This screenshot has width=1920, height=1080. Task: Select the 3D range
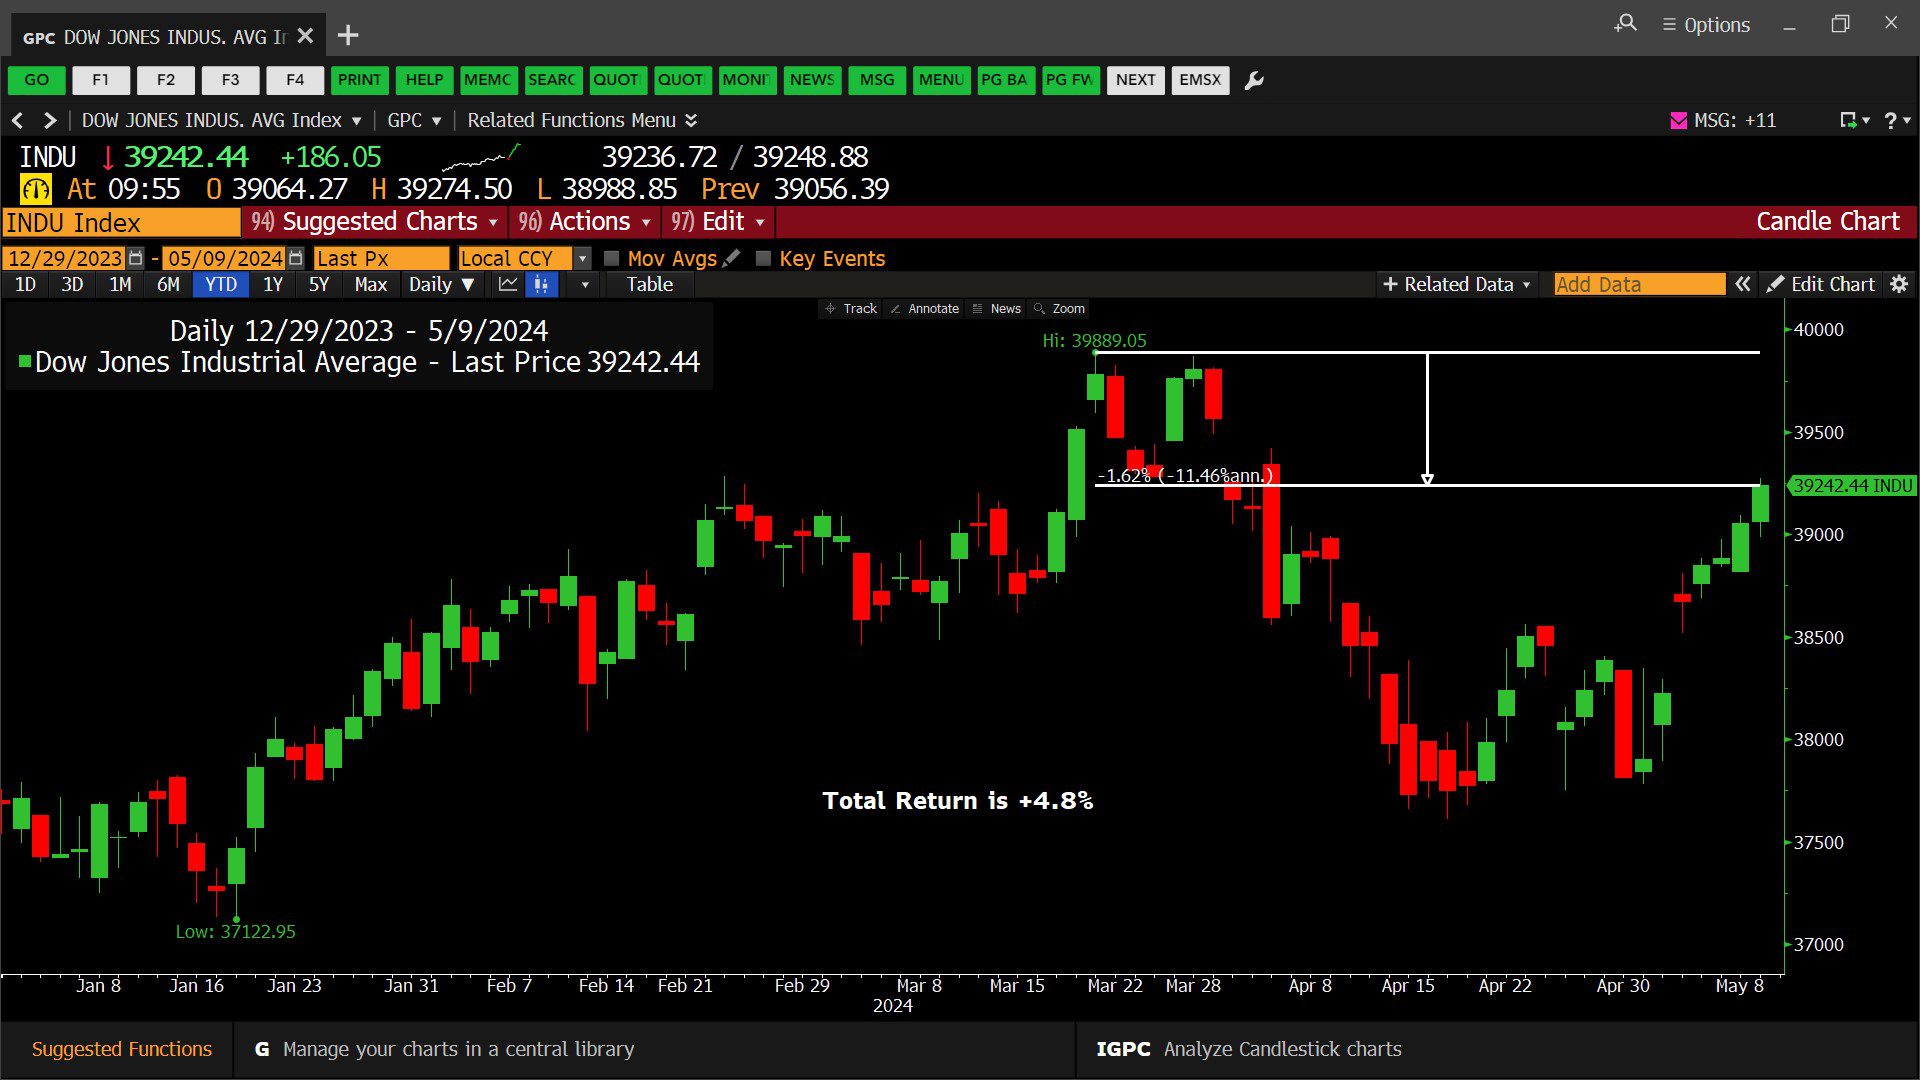click(x=72, y=285)
